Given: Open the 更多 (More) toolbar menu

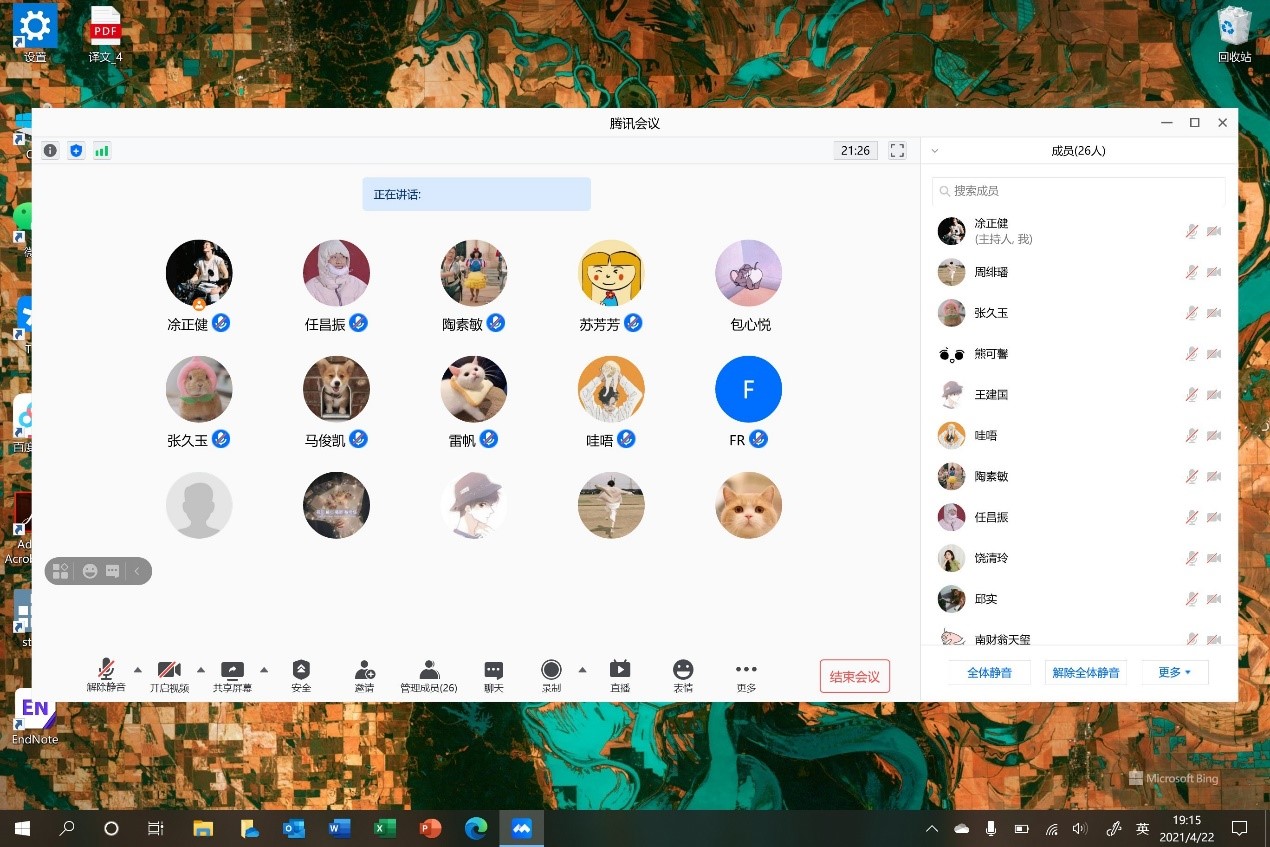Looking at the screenshot, I should (746, 671).
